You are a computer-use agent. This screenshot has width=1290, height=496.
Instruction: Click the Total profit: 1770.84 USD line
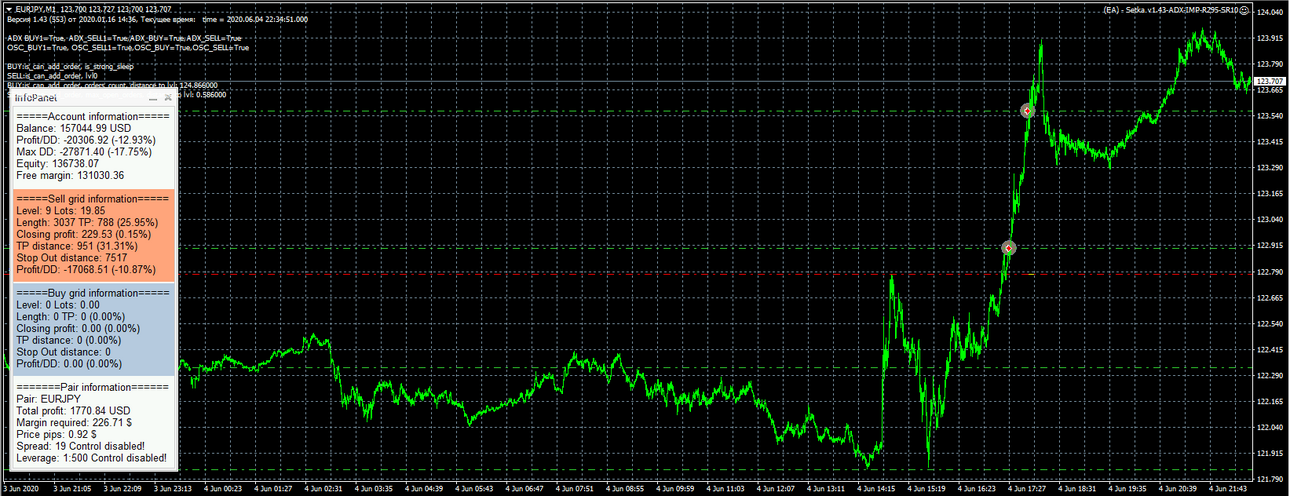click(74, 411)
